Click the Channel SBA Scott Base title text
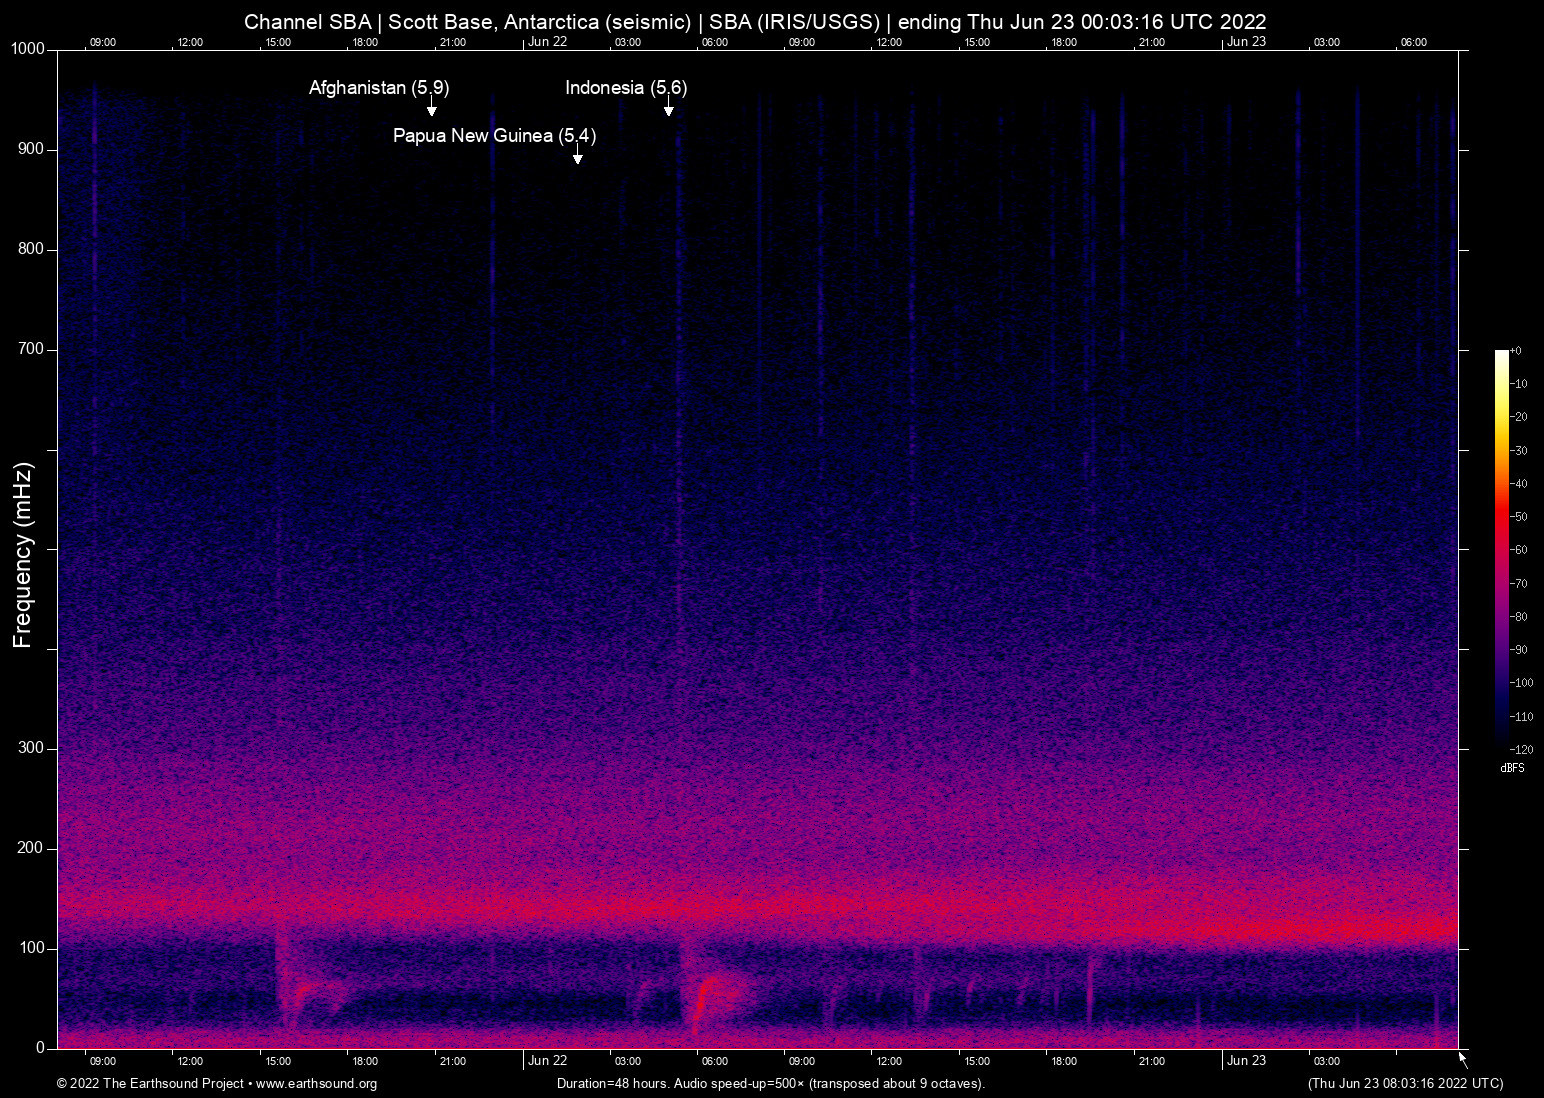 pyautogui.click(x=755, y=21)
